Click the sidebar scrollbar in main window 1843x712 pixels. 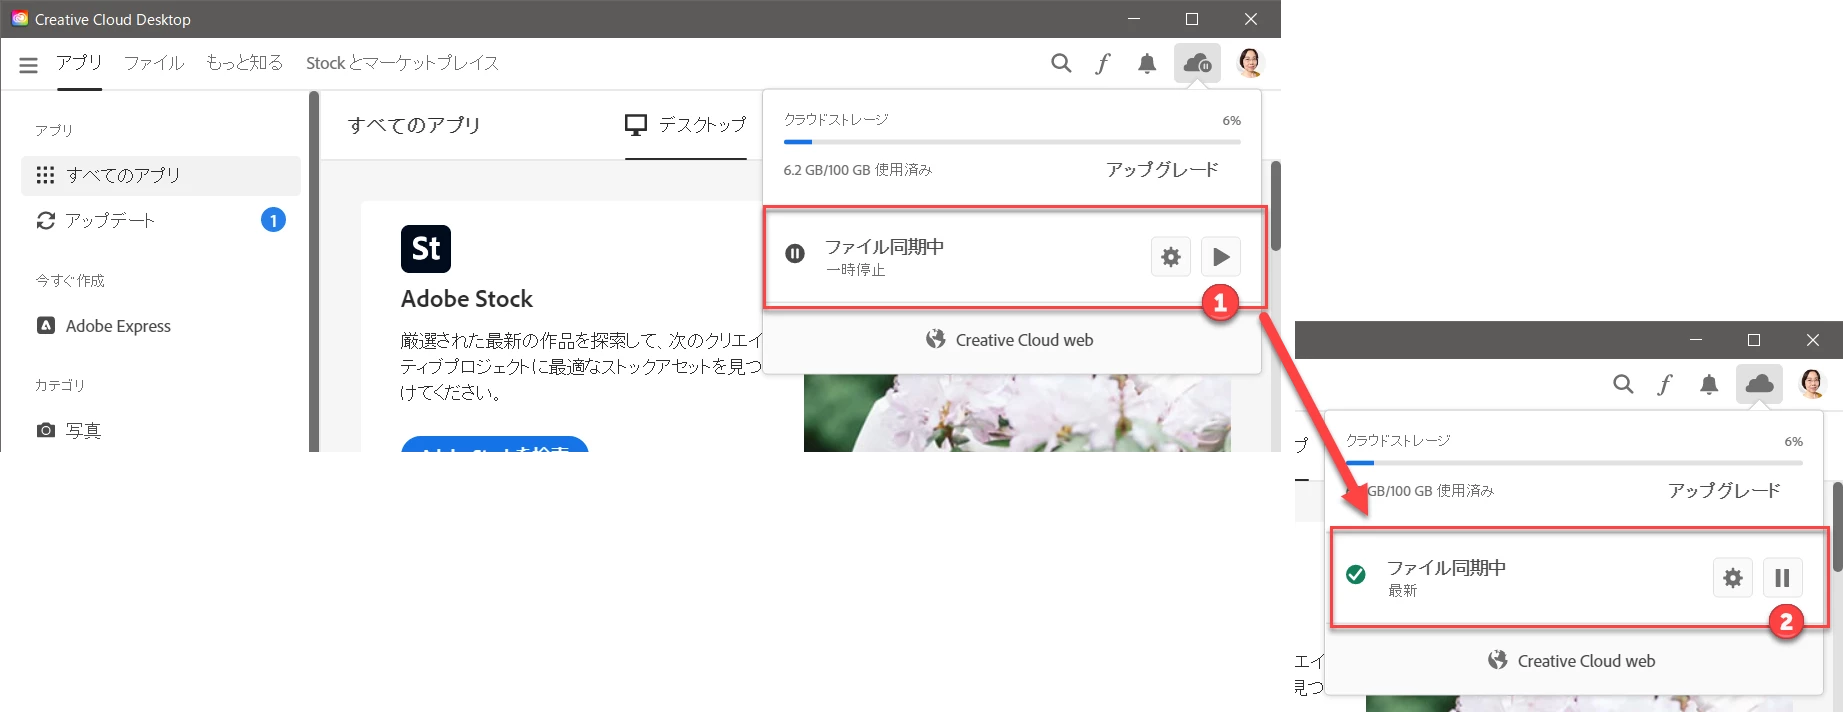click(x=314, y=270)
